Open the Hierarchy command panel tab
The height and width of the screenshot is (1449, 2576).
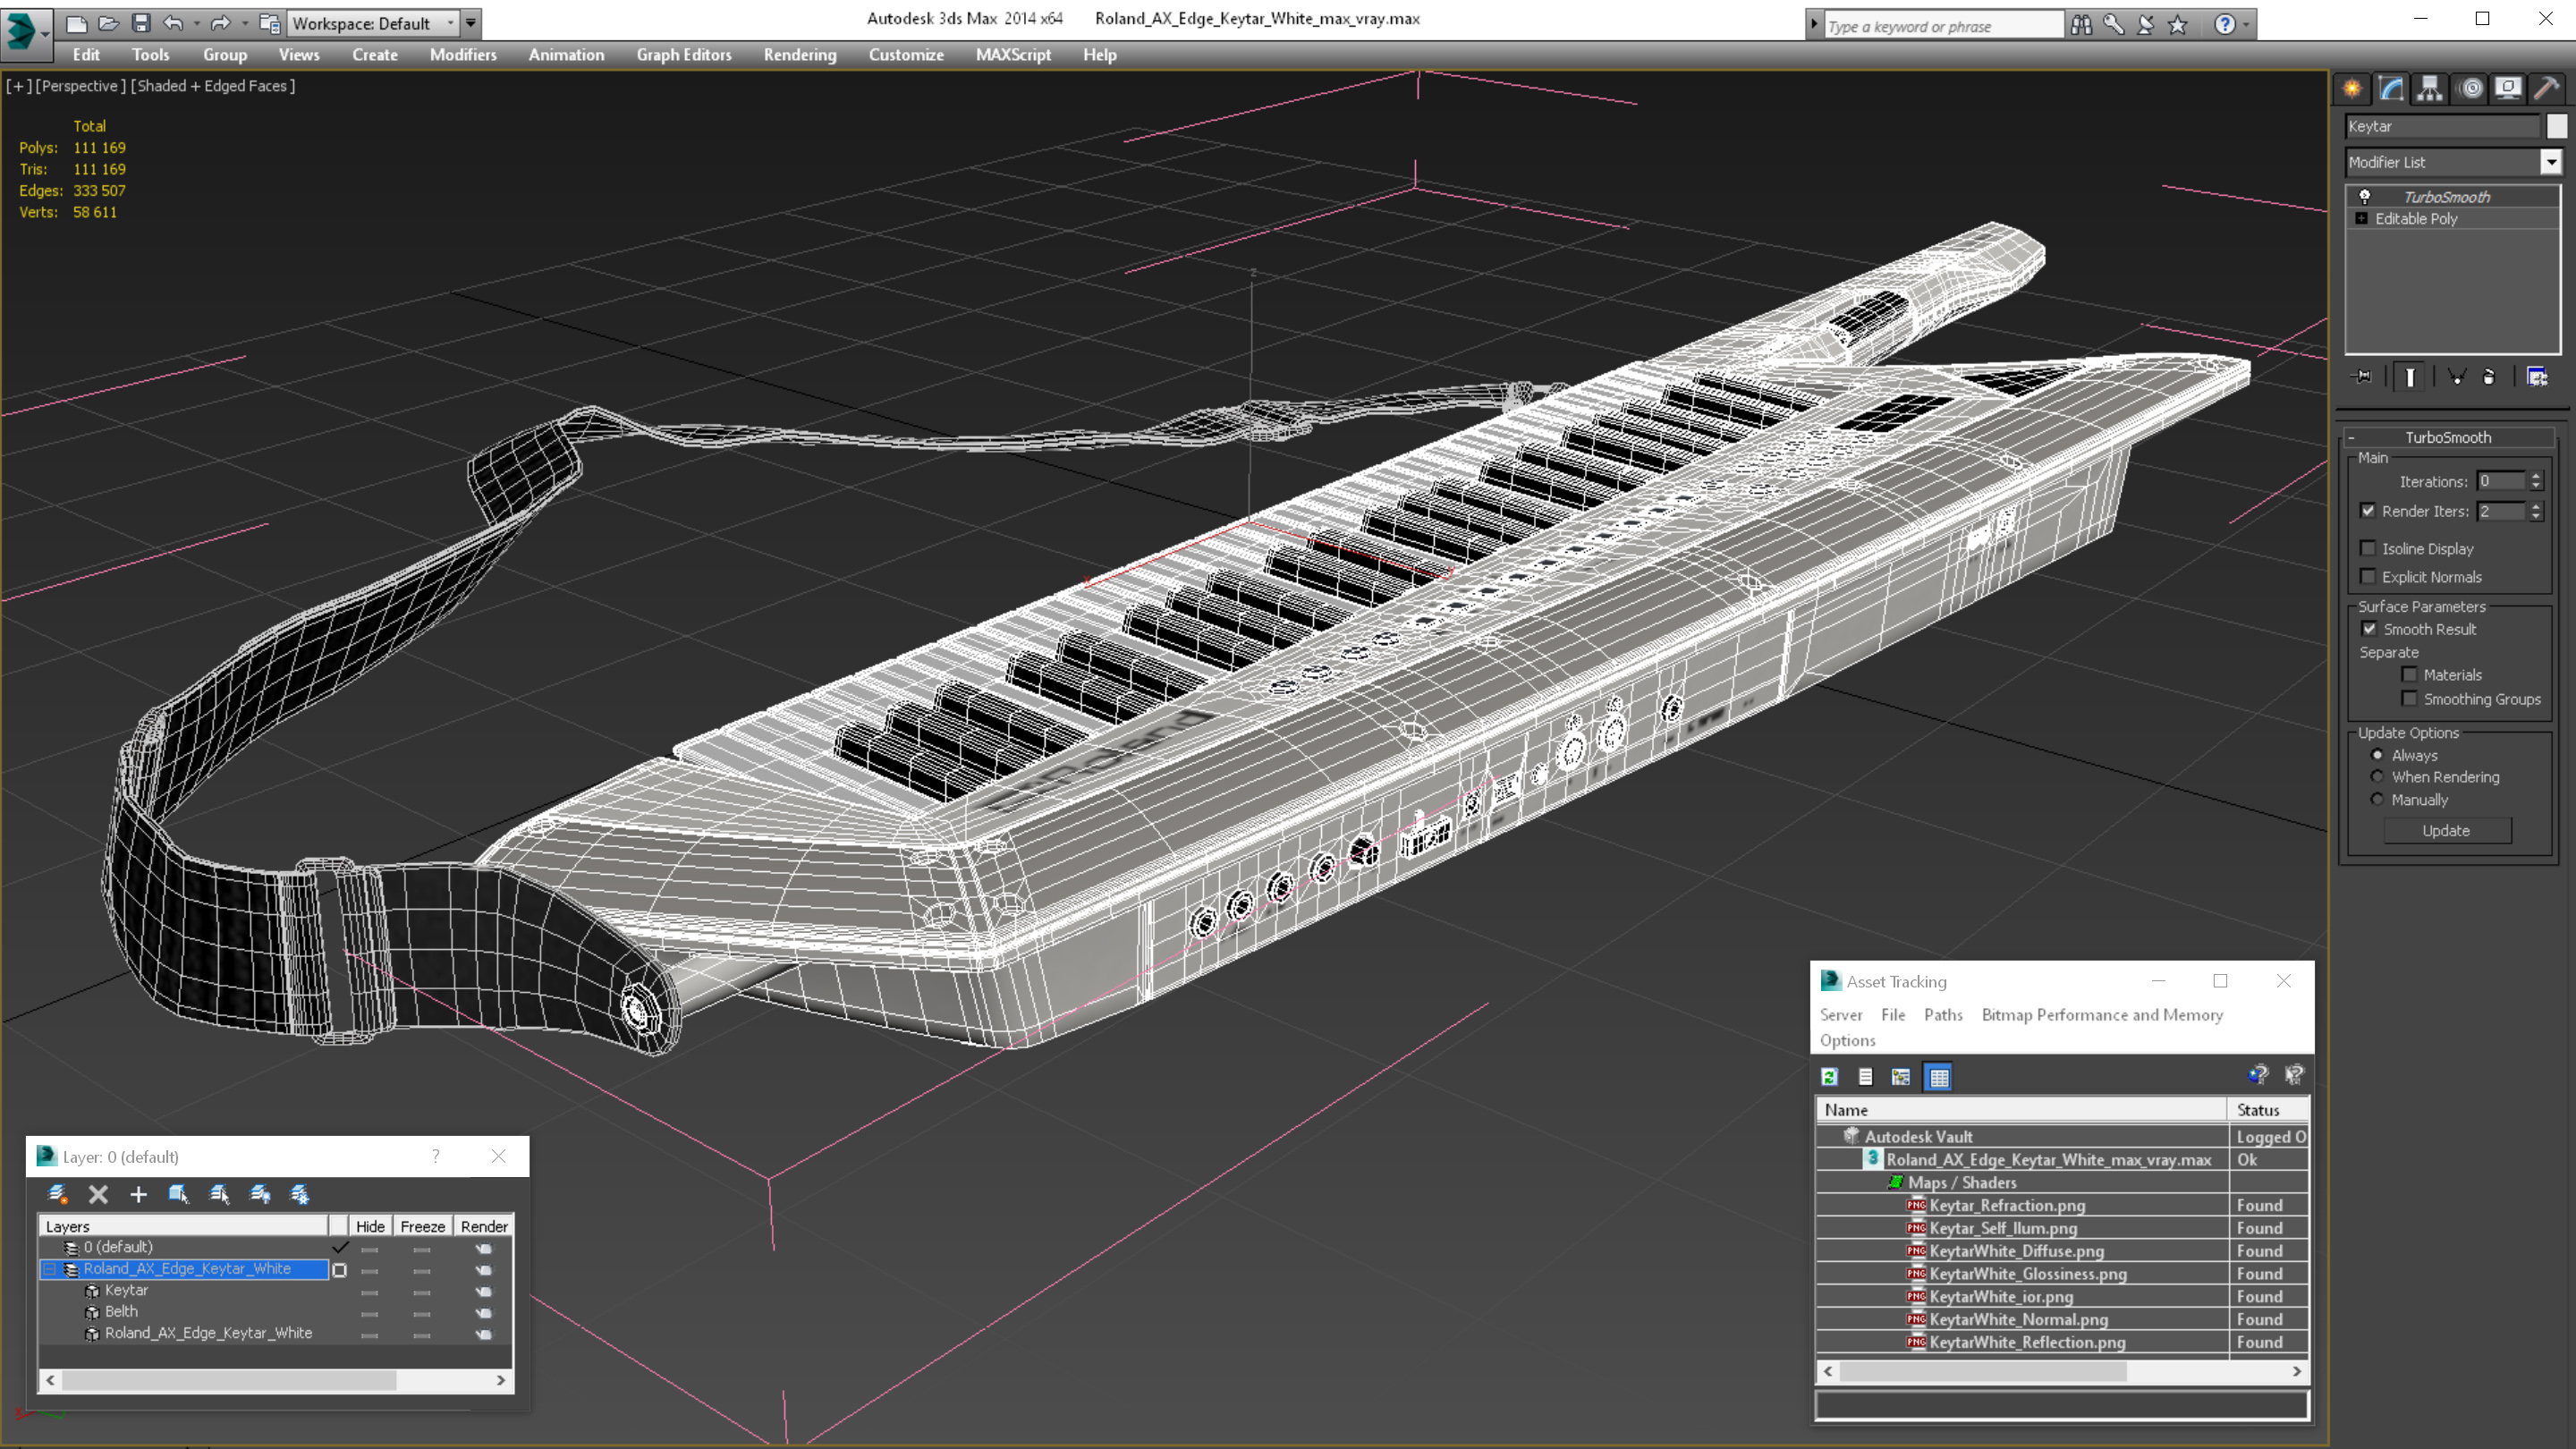coord(2430,88)
